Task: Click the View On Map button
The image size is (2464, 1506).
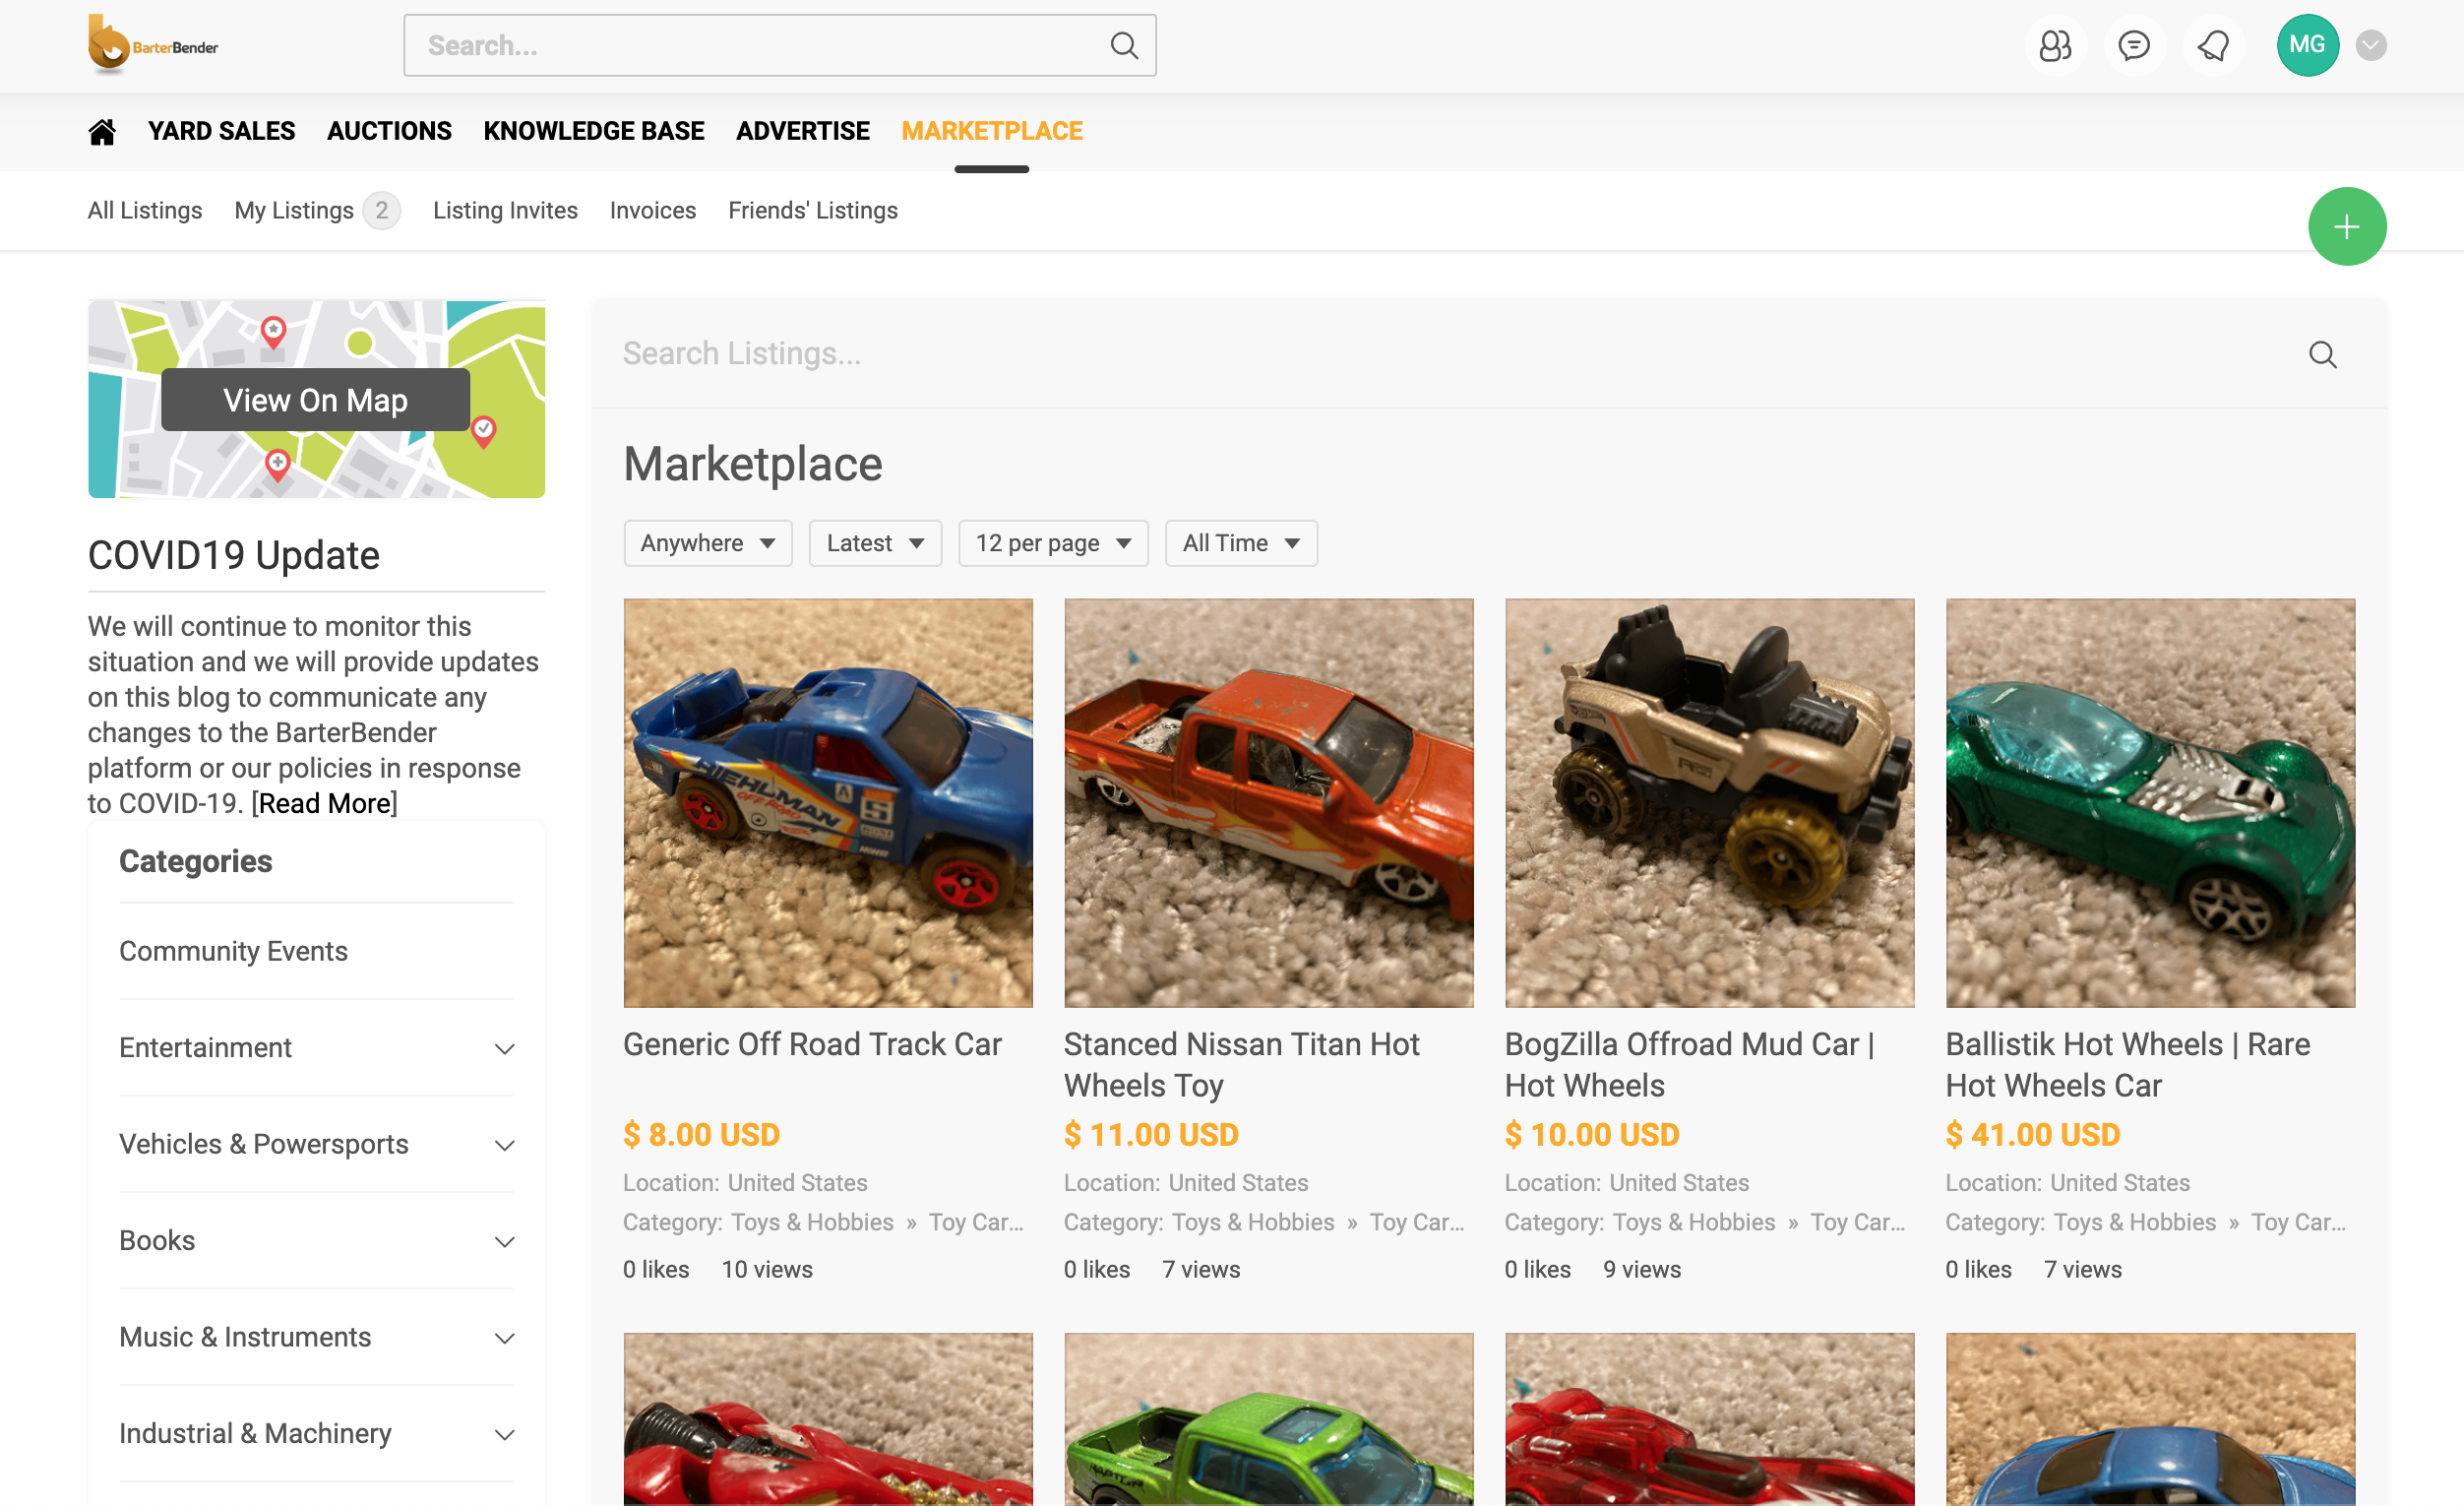Action: [315, 400]
